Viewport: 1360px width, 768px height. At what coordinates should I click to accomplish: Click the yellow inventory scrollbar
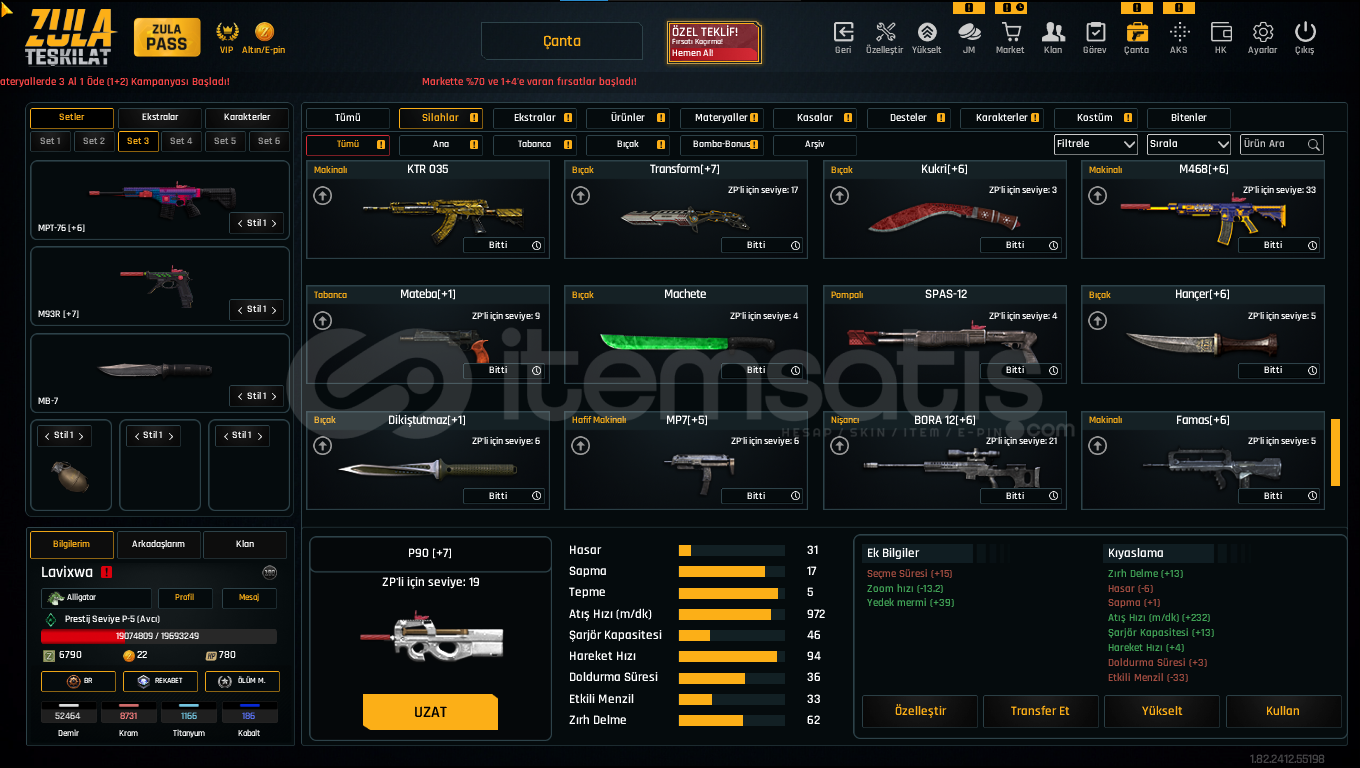click(x=1335, y=452)
